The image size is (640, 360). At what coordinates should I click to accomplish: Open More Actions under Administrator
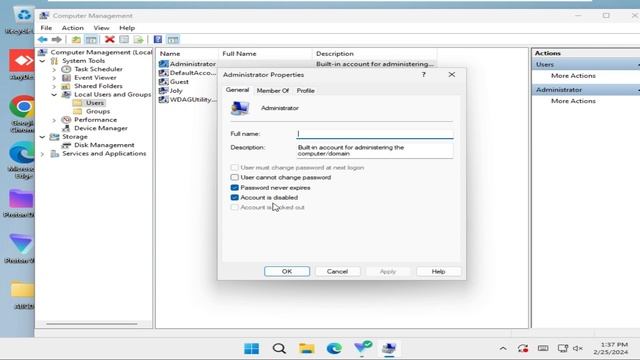tap(573, 101)
